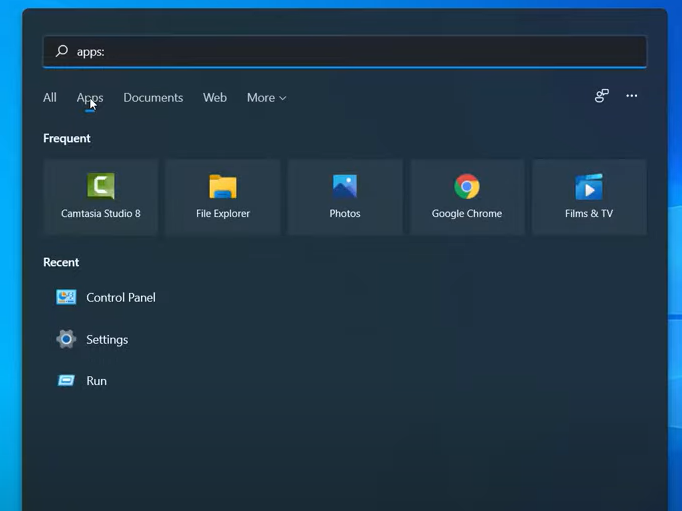
Task: Click the 'Run' text label under Recent
Action: [97, 381]
